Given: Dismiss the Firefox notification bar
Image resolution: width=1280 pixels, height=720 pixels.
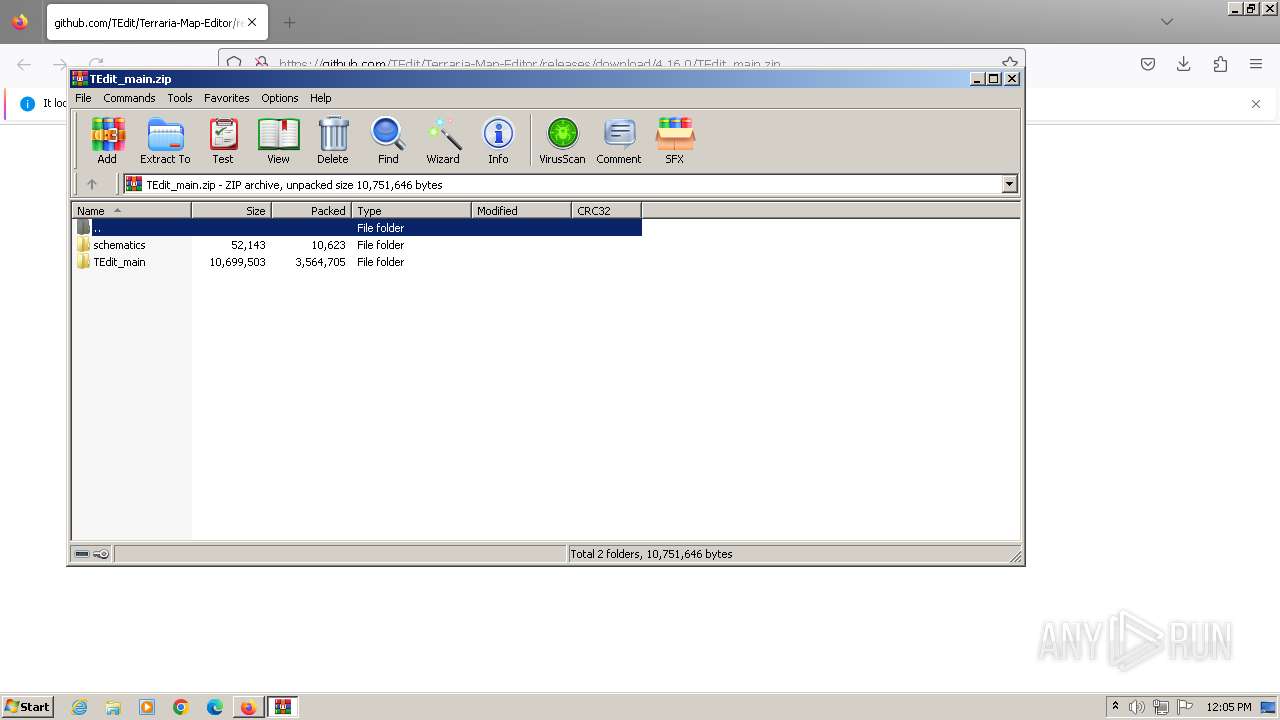Looking at the screenshot, I should [x=1256, y=104].
